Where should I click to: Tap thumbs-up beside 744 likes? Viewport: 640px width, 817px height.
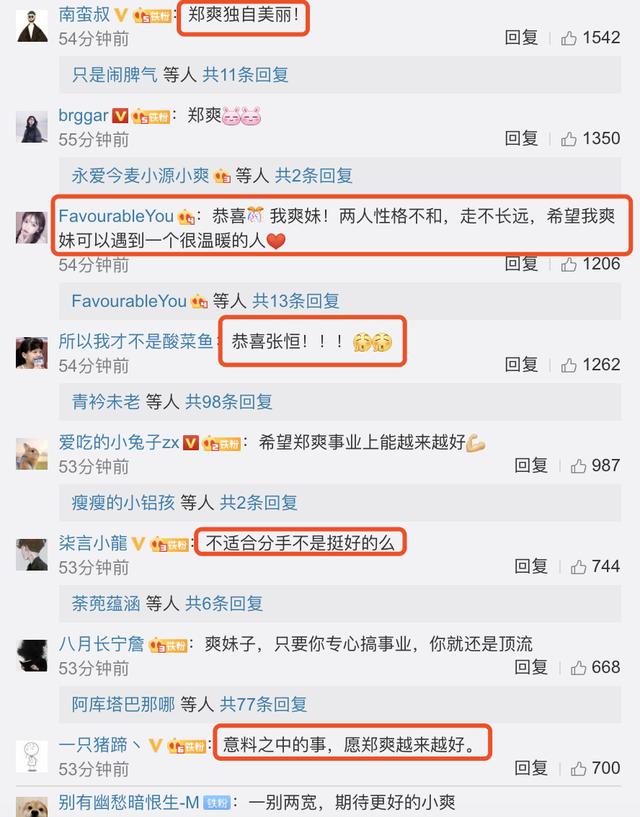[x=579, y=566]
